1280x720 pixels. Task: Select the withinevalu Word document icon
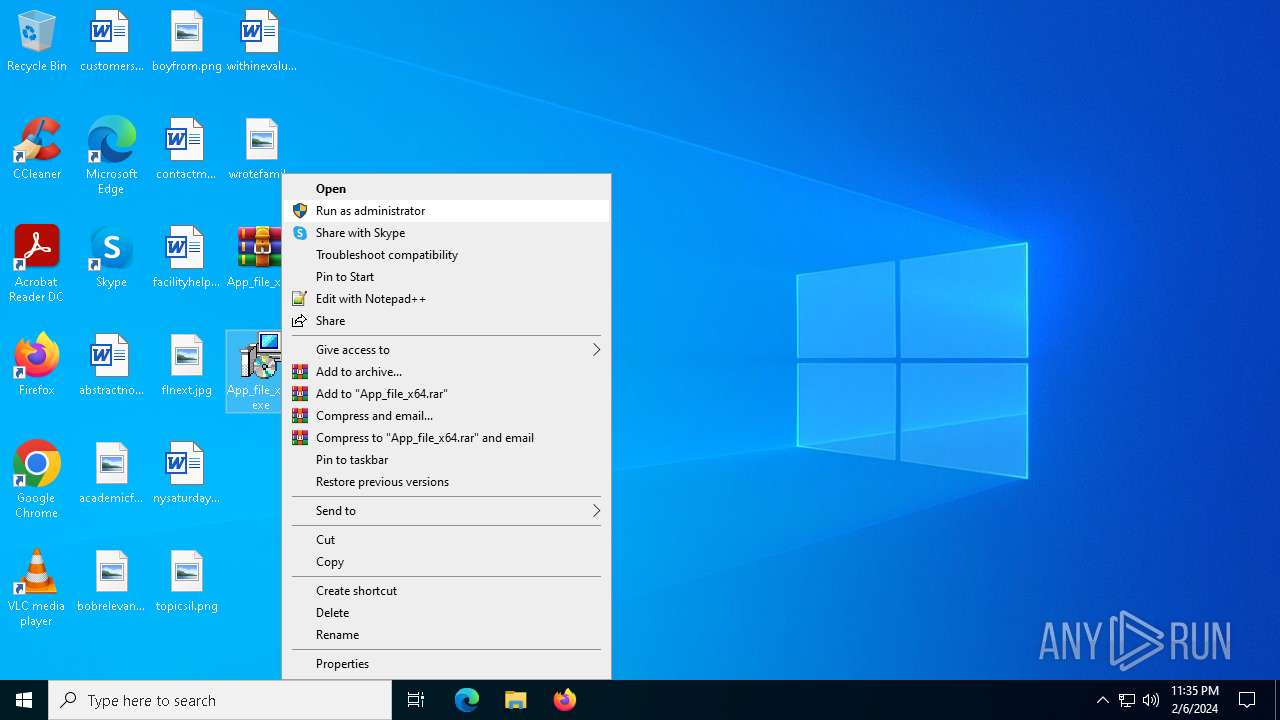point(261,41)
